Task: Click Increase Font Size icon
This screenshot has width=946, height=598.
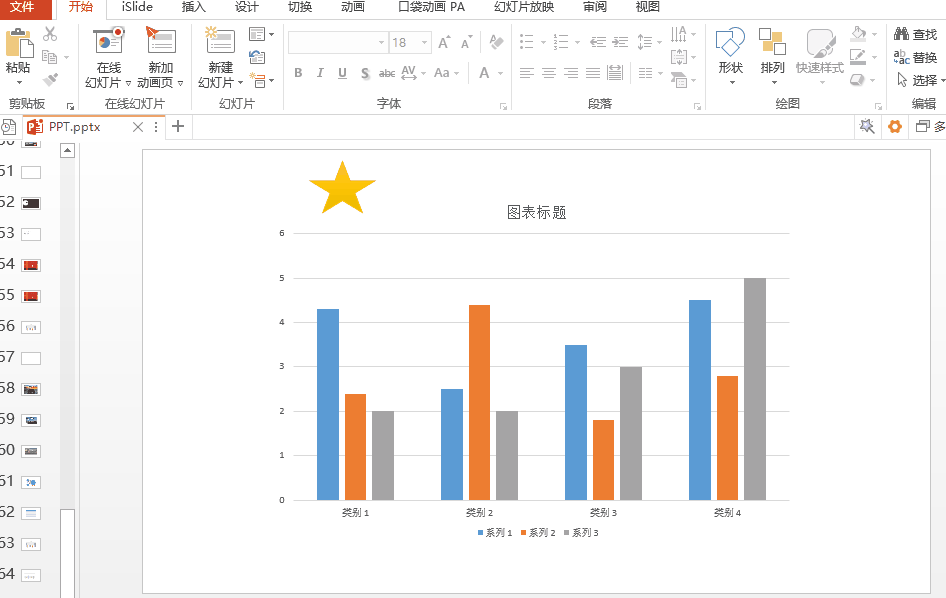Action: (444, 43)
